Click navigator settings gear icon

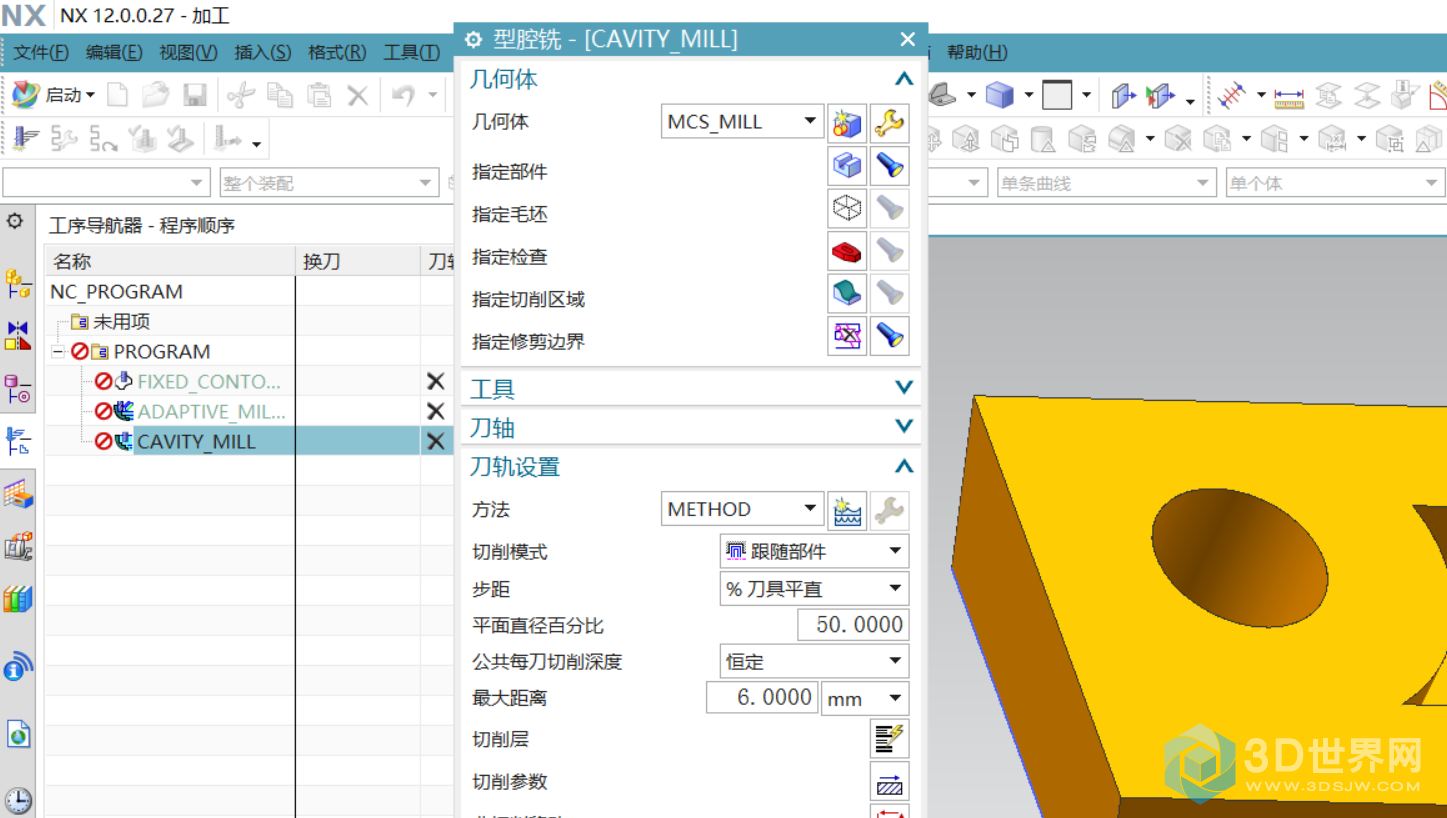tap(15, 220)
